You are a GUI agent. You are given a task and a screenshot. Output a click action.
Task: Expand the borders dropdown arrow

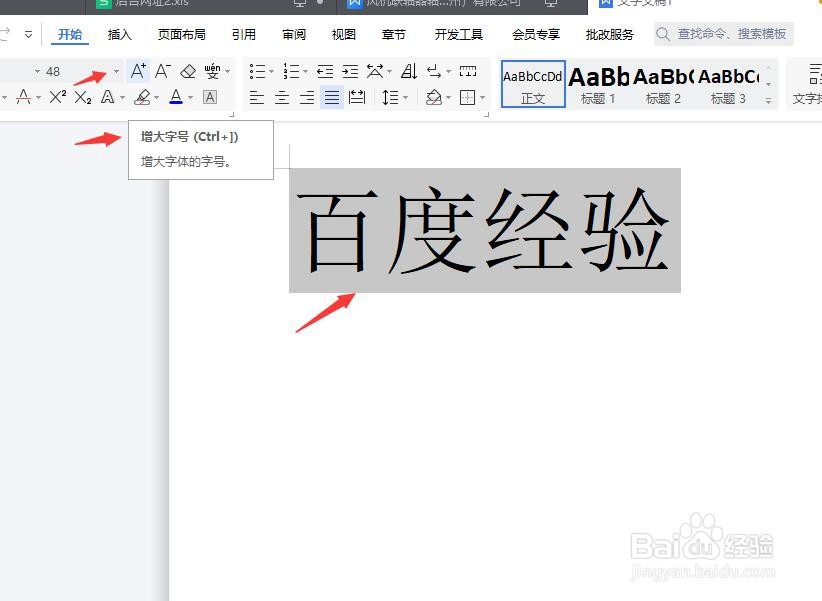click(482, 98)
